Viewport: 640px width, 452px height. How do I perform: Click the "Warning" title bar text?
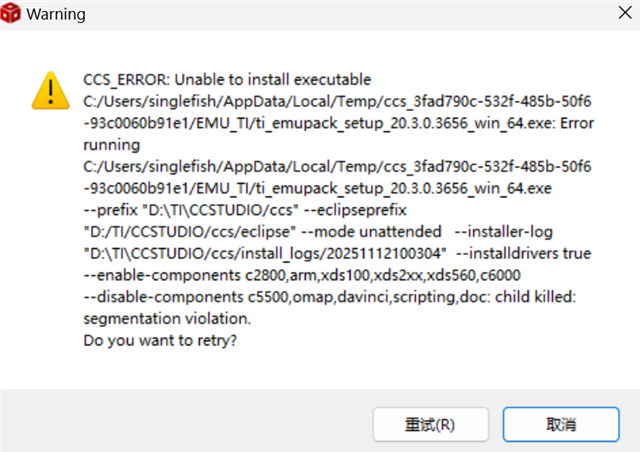[x=56, y=15]
